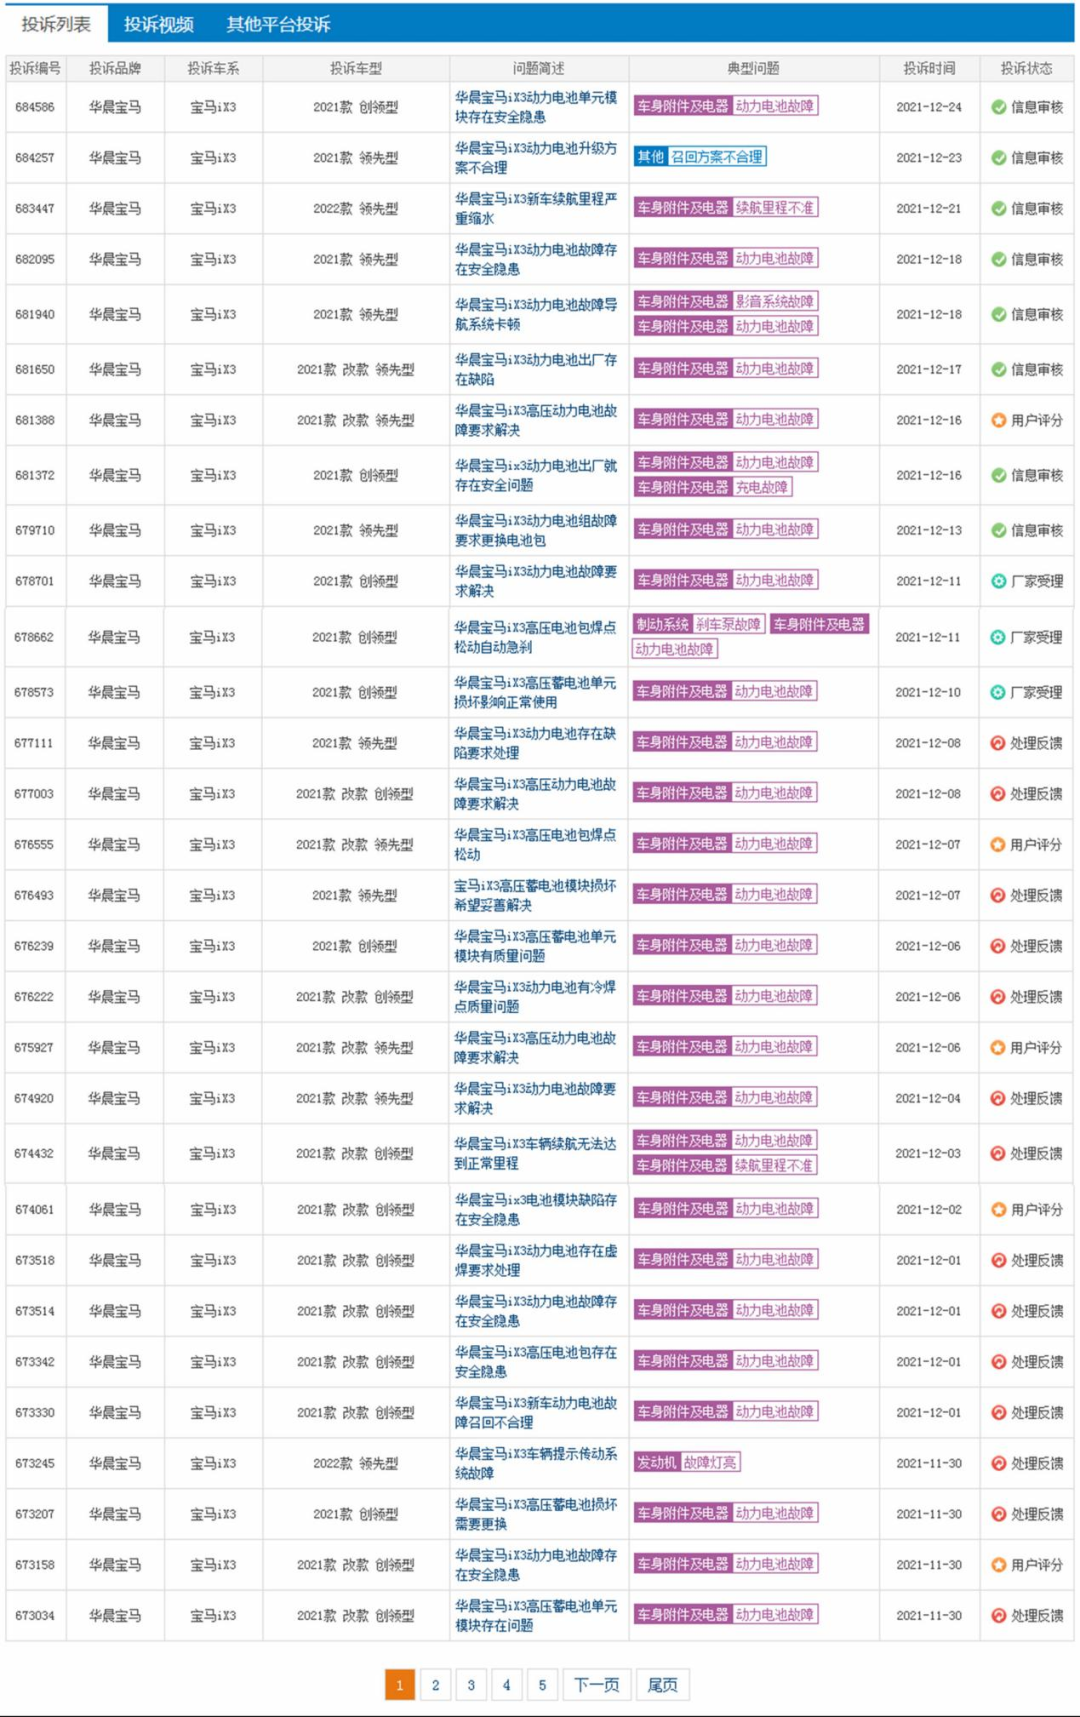Screen dimensions: 1080x1717
Task: Click complaint number 684586
Action: point(35,107)
